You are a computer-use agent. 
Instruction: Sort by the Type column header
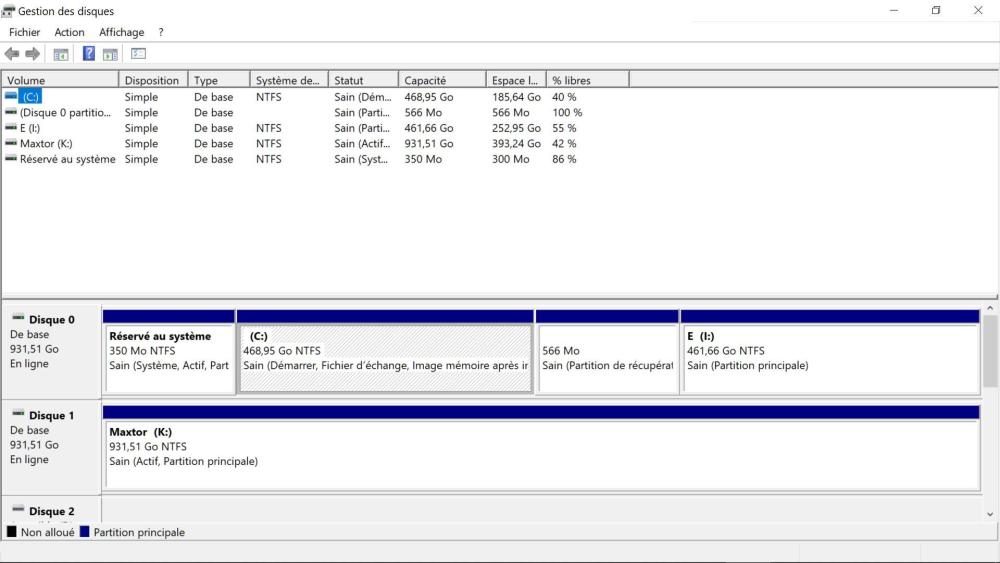click(x=219, y=80)
